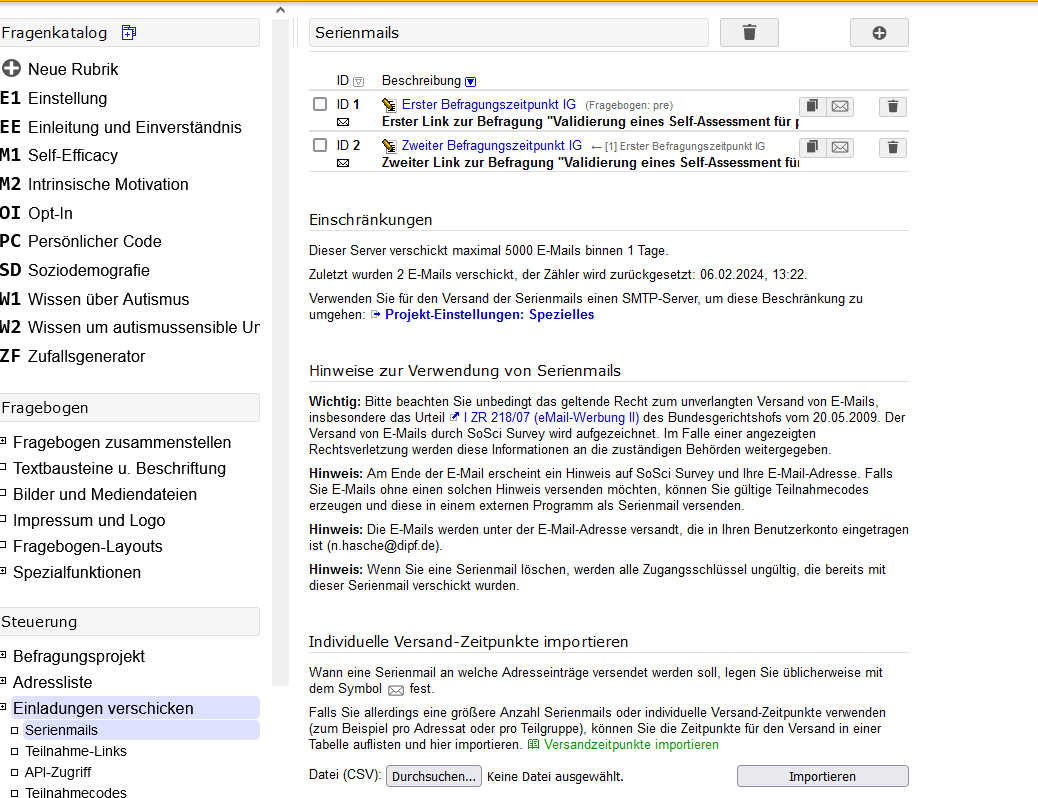Click the edit pencil icon for ID 2
This screenshot has height=798, width=1038.
pyautogui.click(x=389, y=146)
